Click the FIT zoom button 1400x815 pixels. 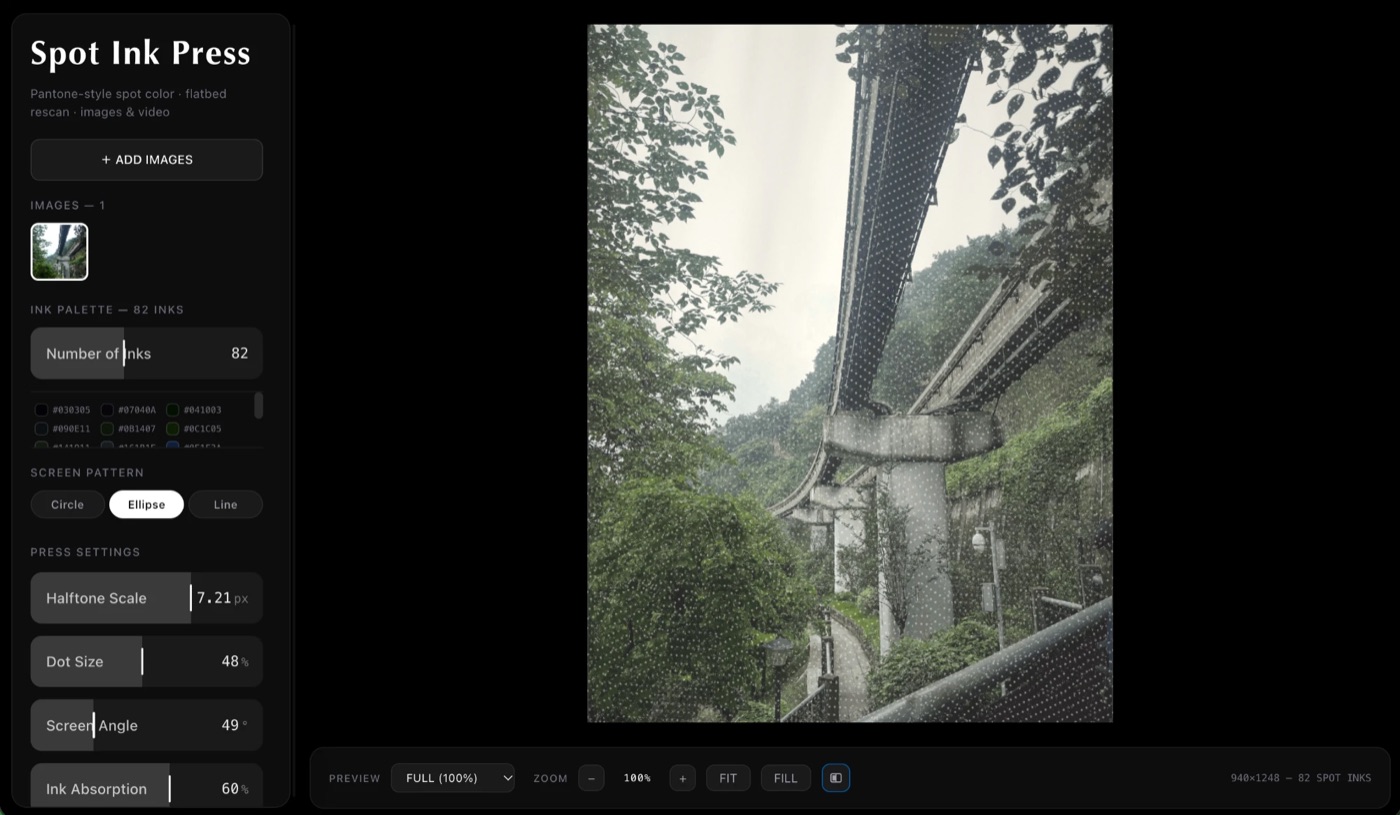728,778
